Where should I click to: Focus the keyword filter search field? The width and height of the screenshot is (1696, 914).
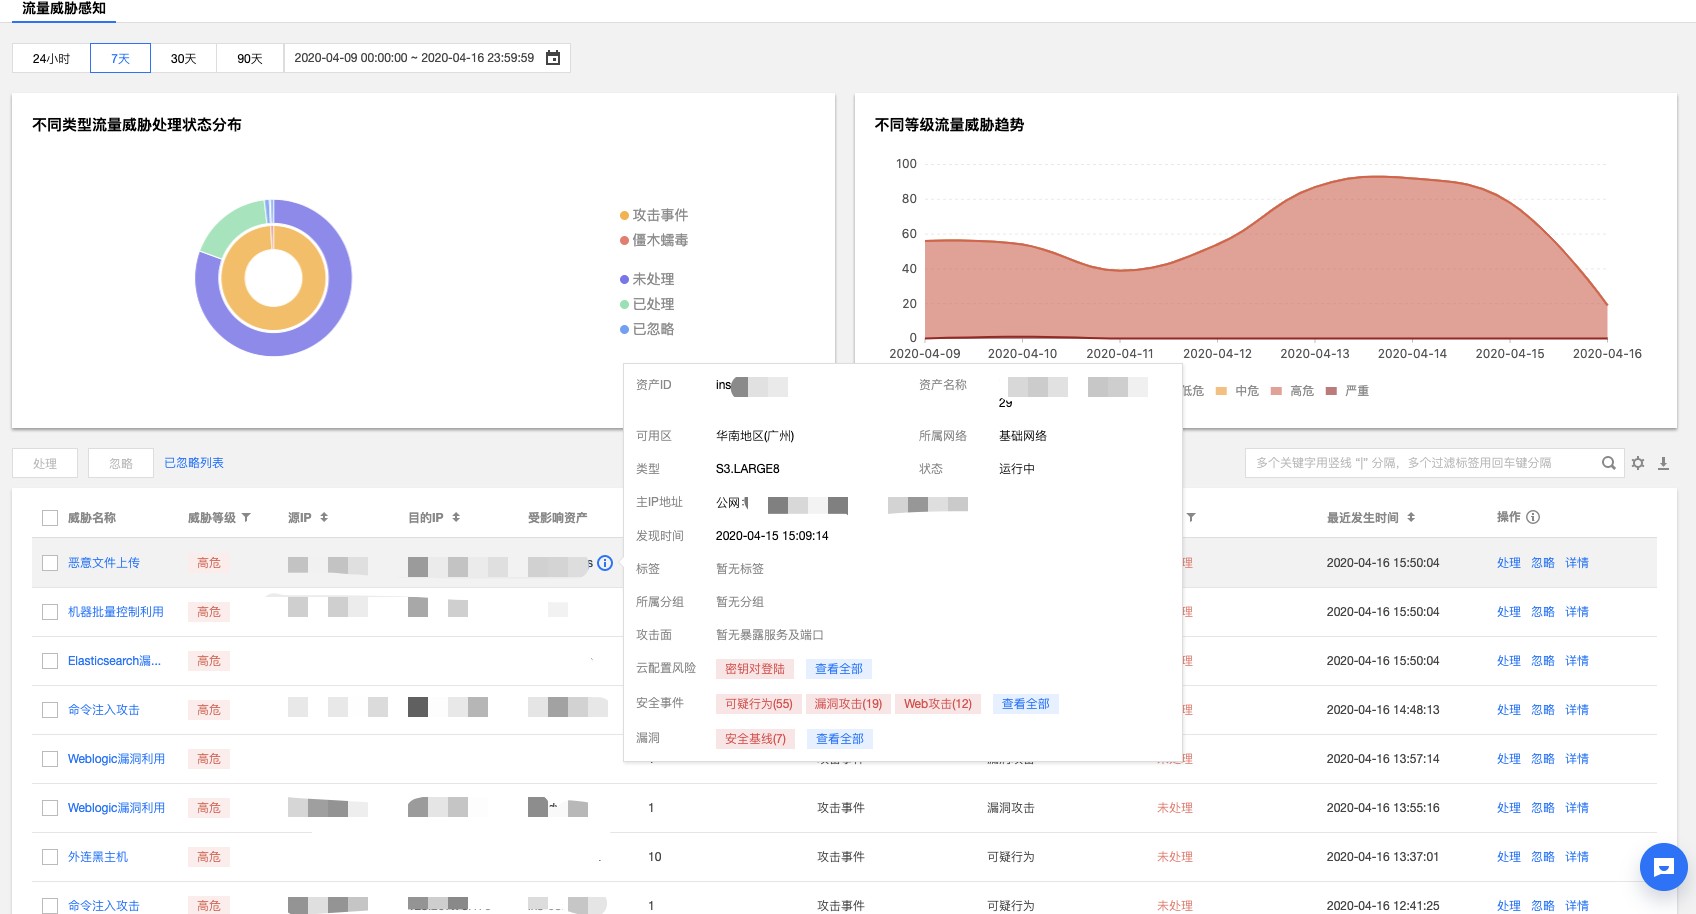point(1420,463)
